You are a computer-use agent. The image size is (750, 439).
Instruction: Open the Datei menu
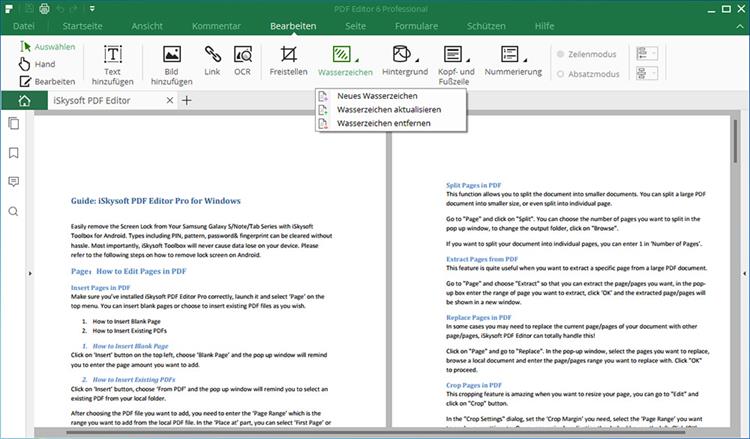click(23, 26)
